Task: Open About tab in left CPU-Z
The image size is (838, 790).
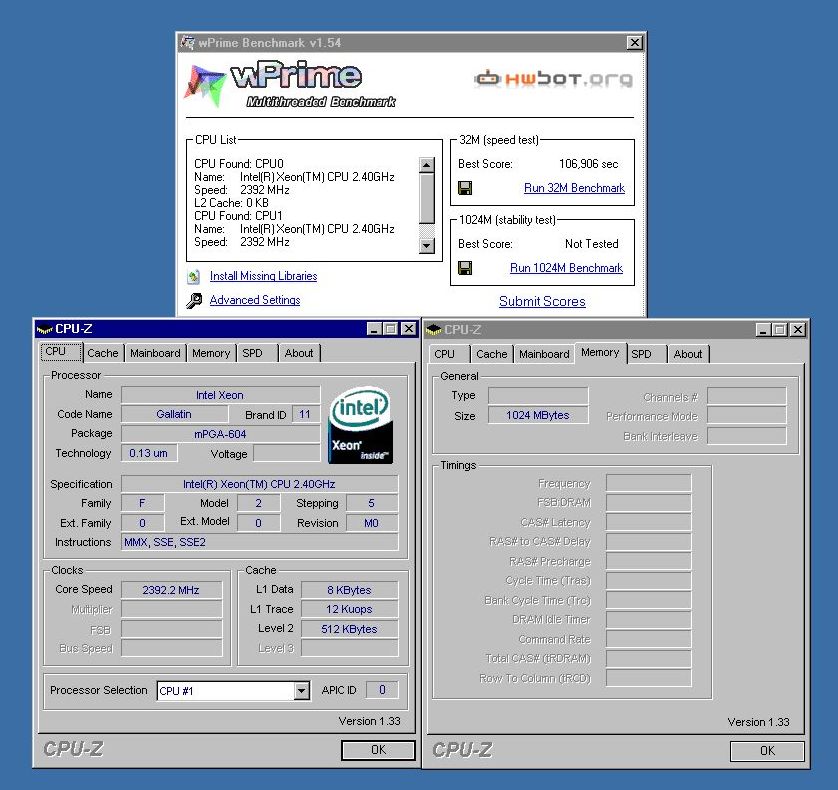Action: tap(299, 353)
